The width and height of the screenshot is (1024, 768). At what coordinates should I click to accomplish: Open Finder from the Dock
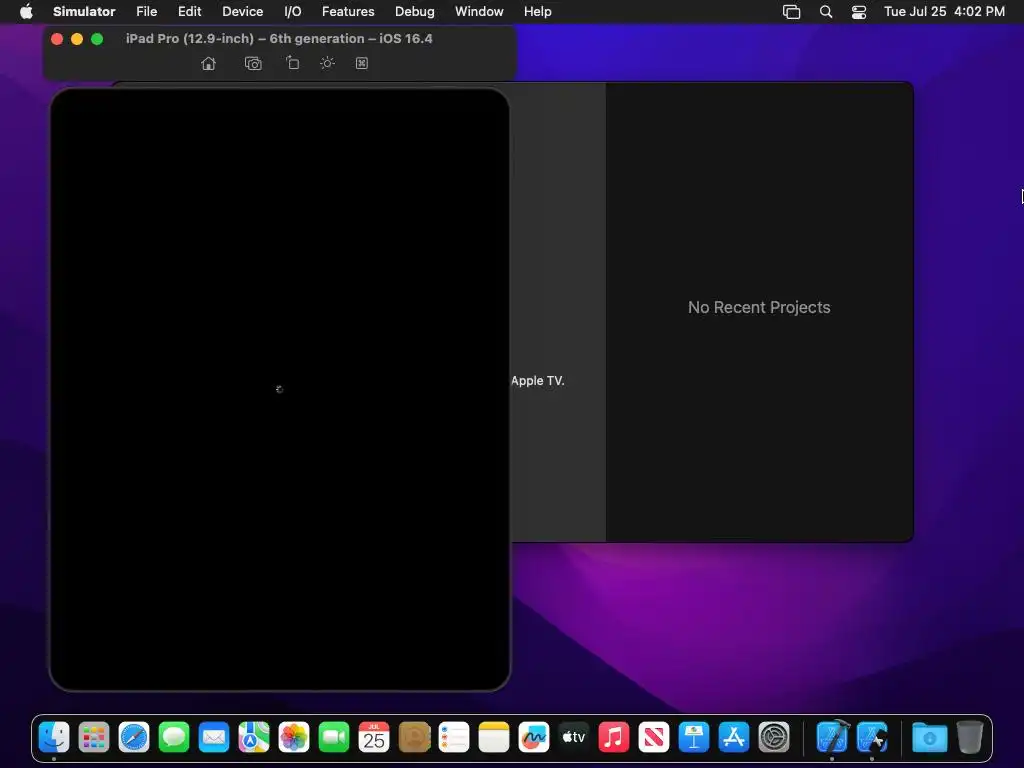point(54,737)
